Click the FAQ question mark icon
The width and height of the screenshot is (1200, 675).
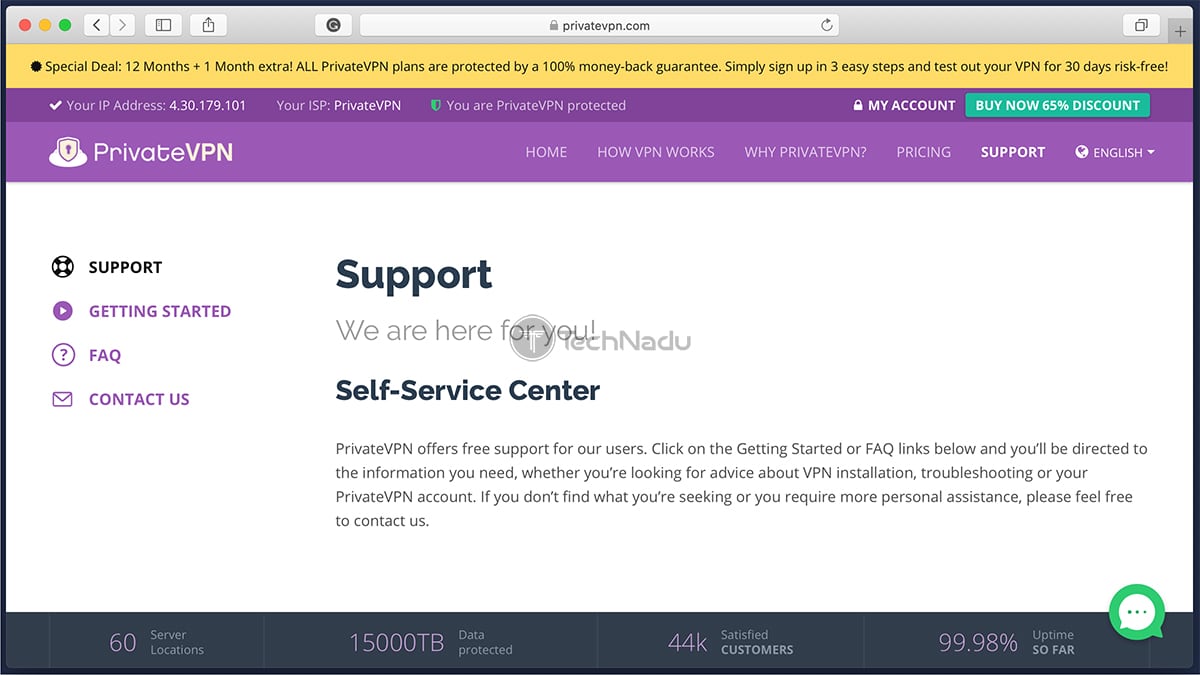62,355
